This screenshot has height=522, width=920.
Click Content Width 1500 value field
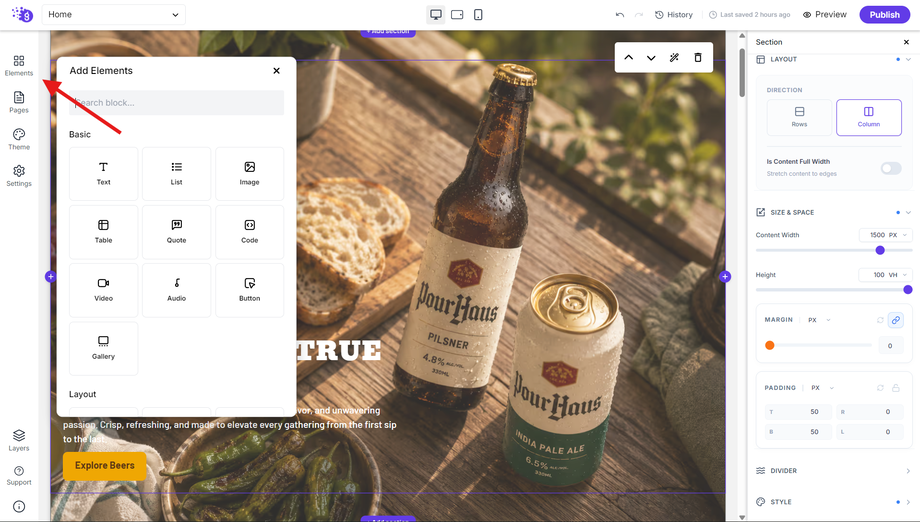click(877, 235)
